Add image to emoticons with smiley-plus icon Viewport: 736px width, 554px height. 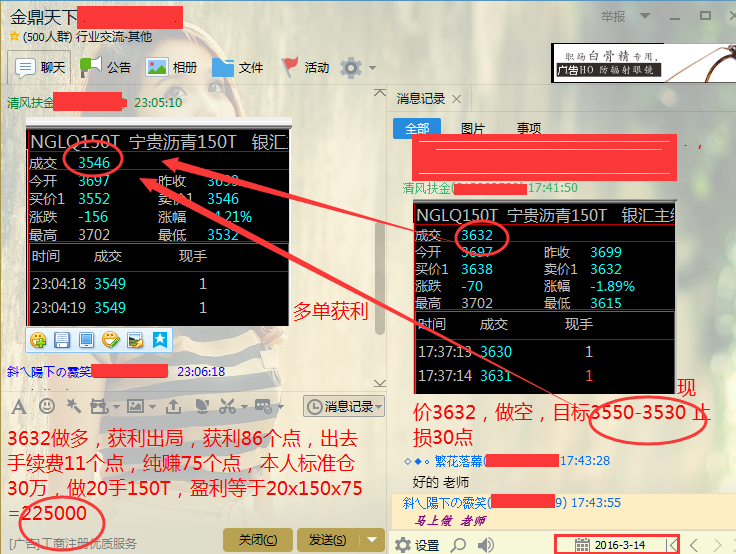[x=38, y=340]
